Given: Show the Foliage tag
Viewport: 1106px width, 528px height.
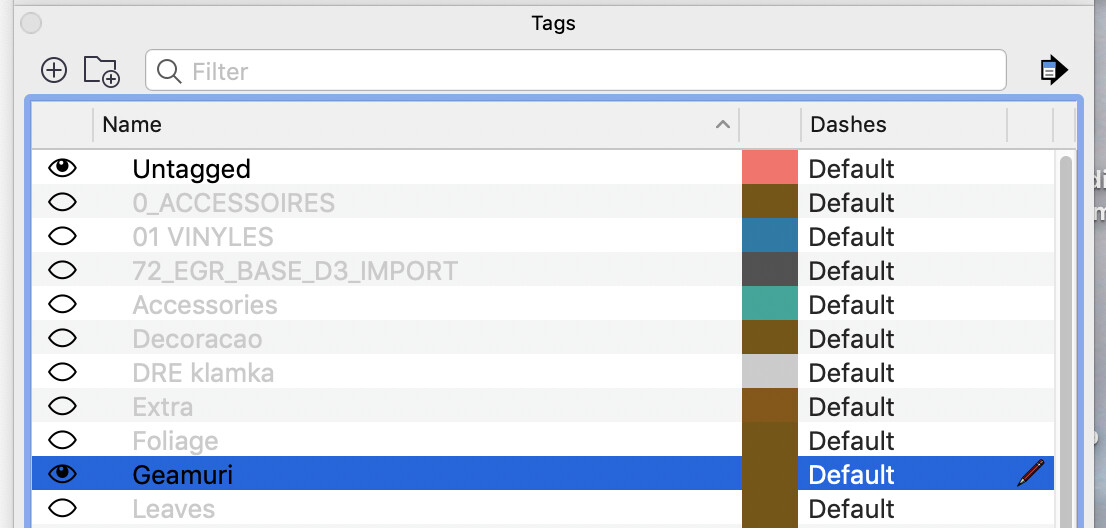Looking at the screenshot, I should [63, 441].
